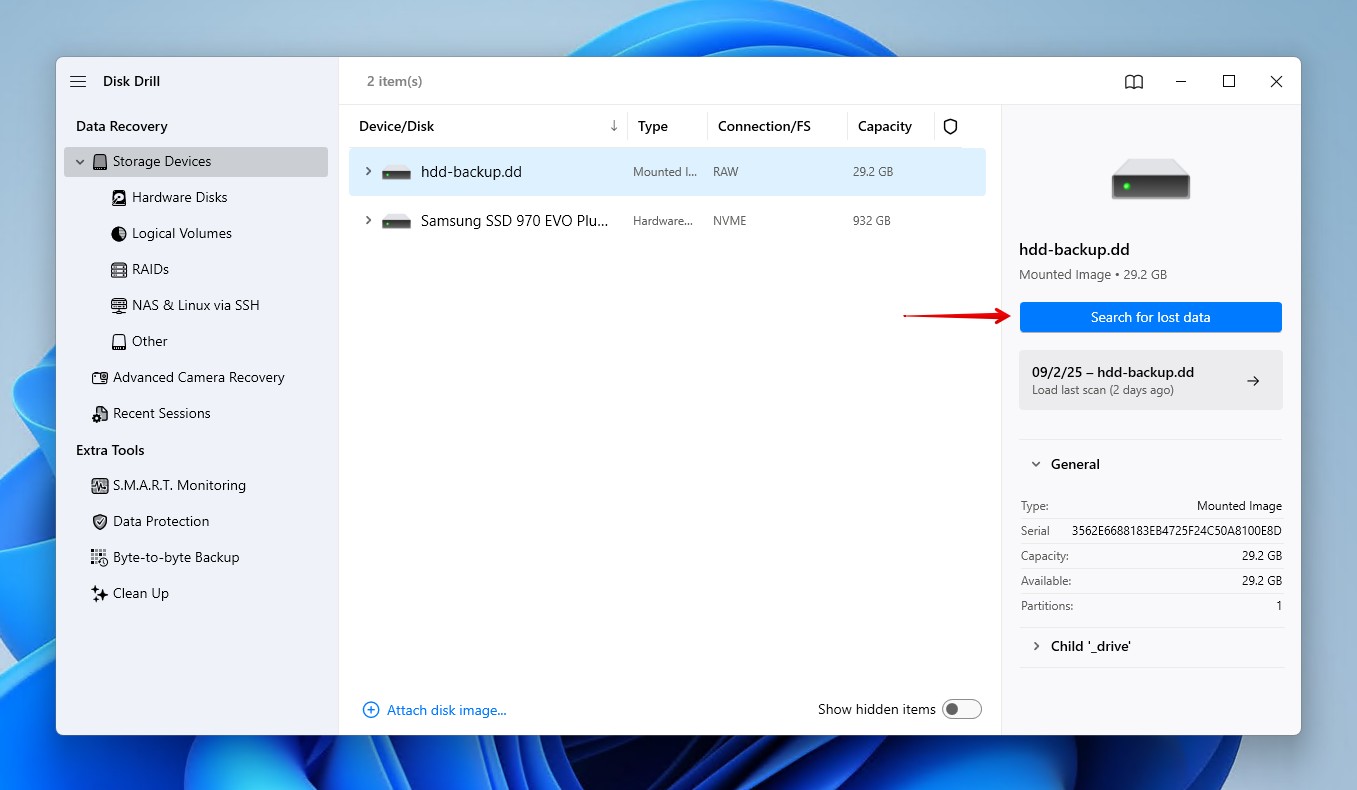Click the RAIDs icon
1357x790 pixels.
click(119, 270)
